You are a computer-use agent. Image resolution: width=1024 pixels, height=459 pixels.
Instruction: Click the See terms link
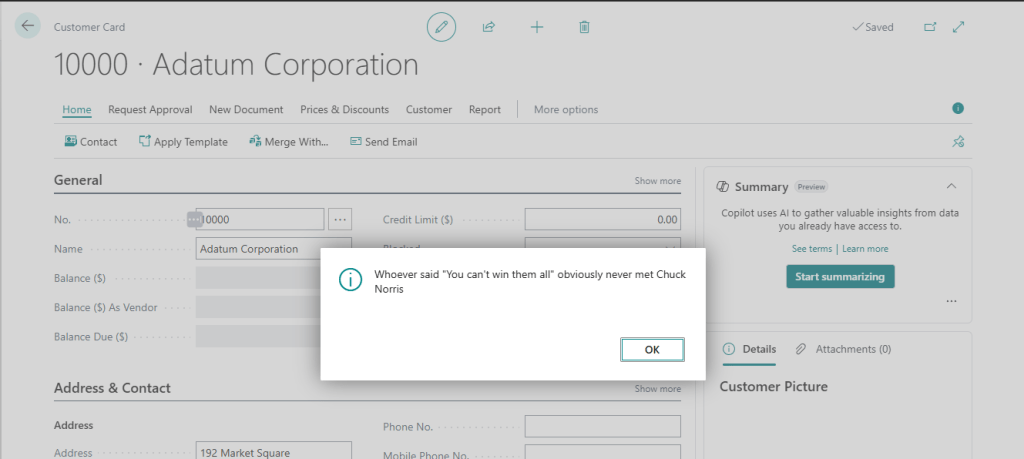click(811, 249)
